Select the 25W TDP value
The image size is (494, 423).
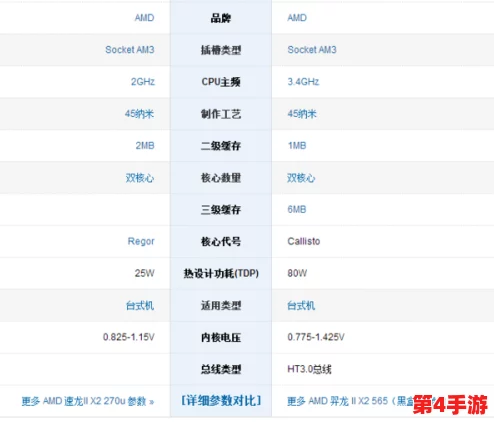(x=145, y=273)
